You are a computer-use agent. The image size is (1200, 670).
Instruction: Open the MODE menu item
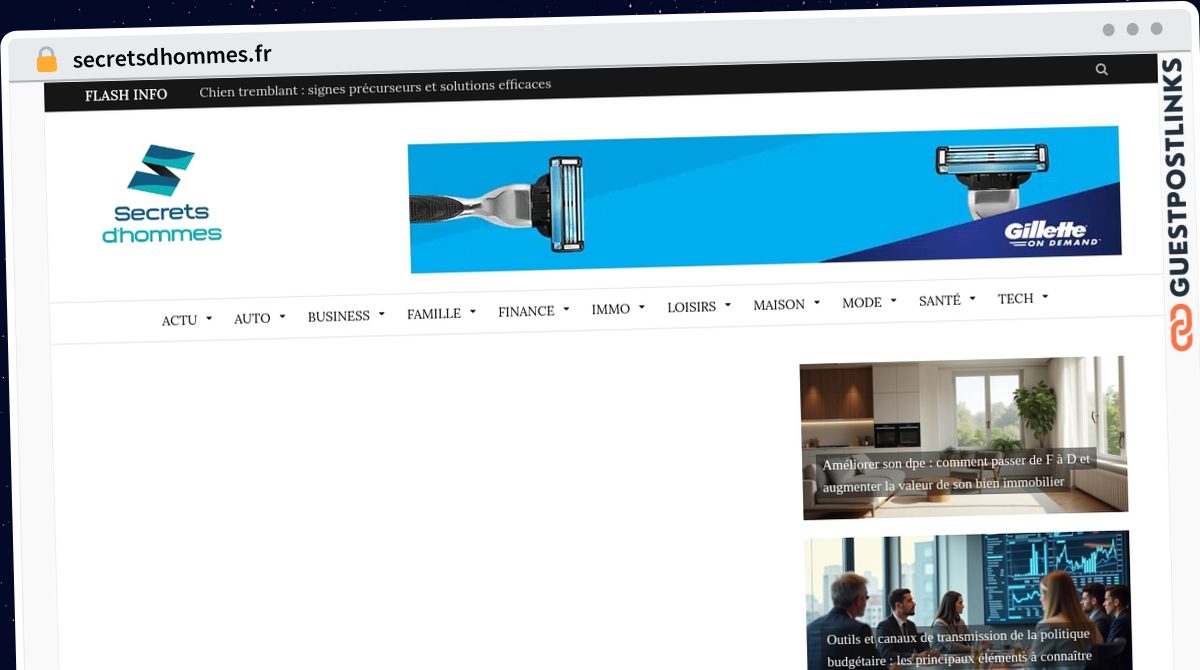(x=861, y=302)
